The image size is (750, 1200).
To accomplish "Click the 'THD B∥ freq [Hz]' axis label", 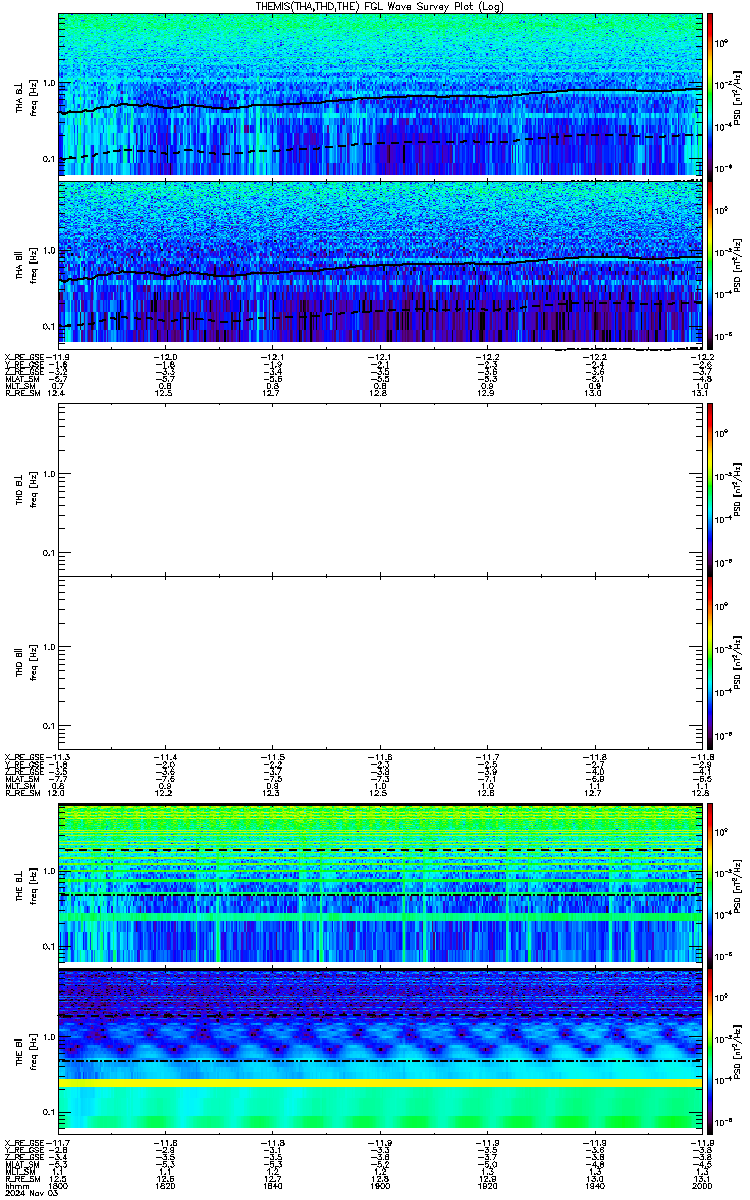I will tap(24, 663).
